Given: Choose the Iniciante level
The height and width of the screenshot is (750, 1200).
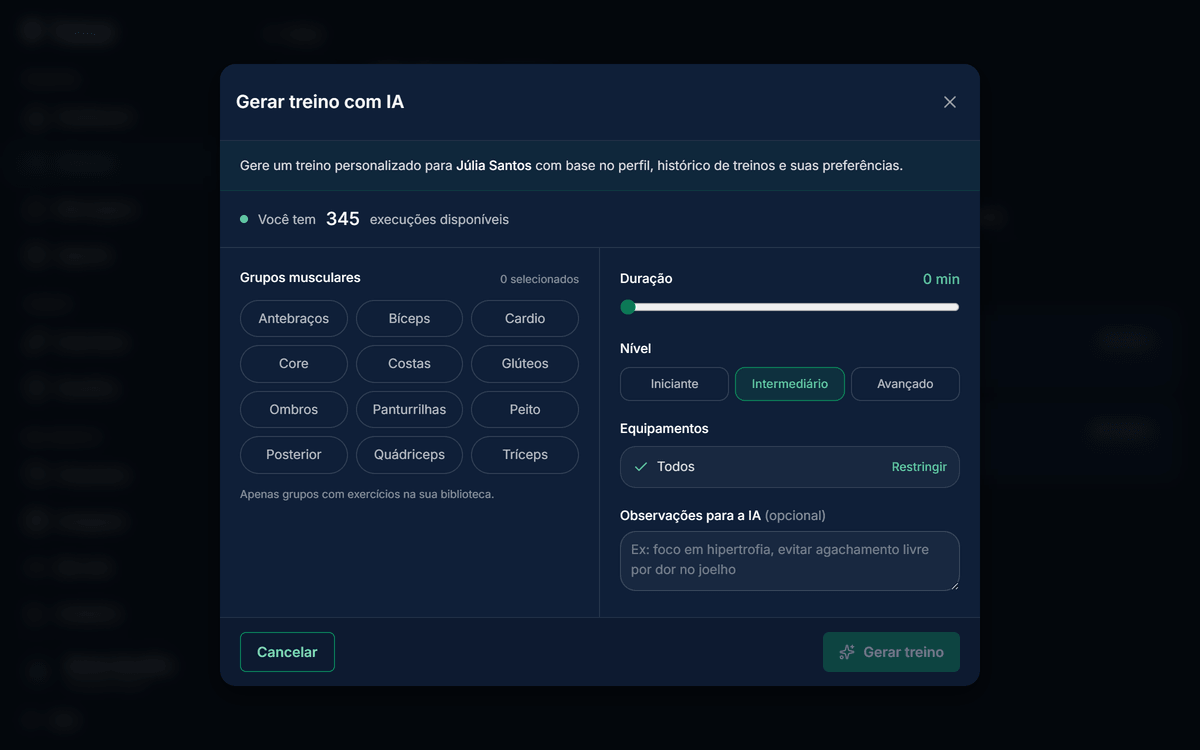Looking at the screenshot, I should (675, 384).
